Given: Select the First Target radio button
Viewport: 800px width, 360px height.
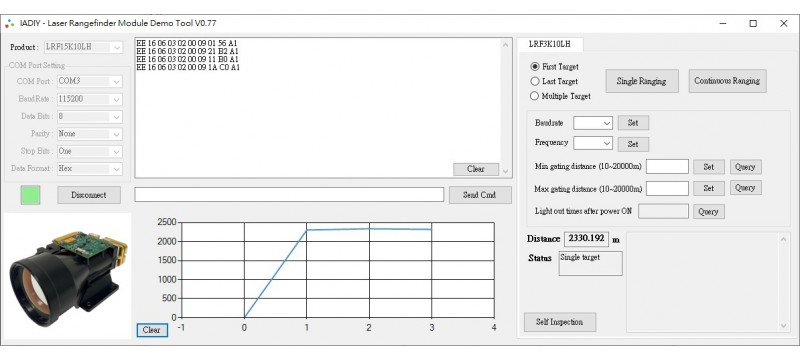Looking at the screenshot, I should (x=535, y=67).
